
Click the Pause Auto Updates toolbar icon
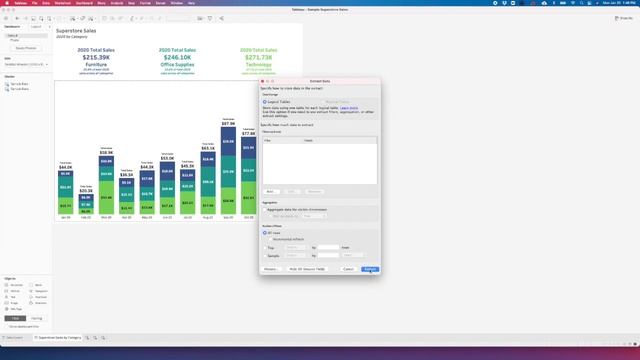point(49,18)
